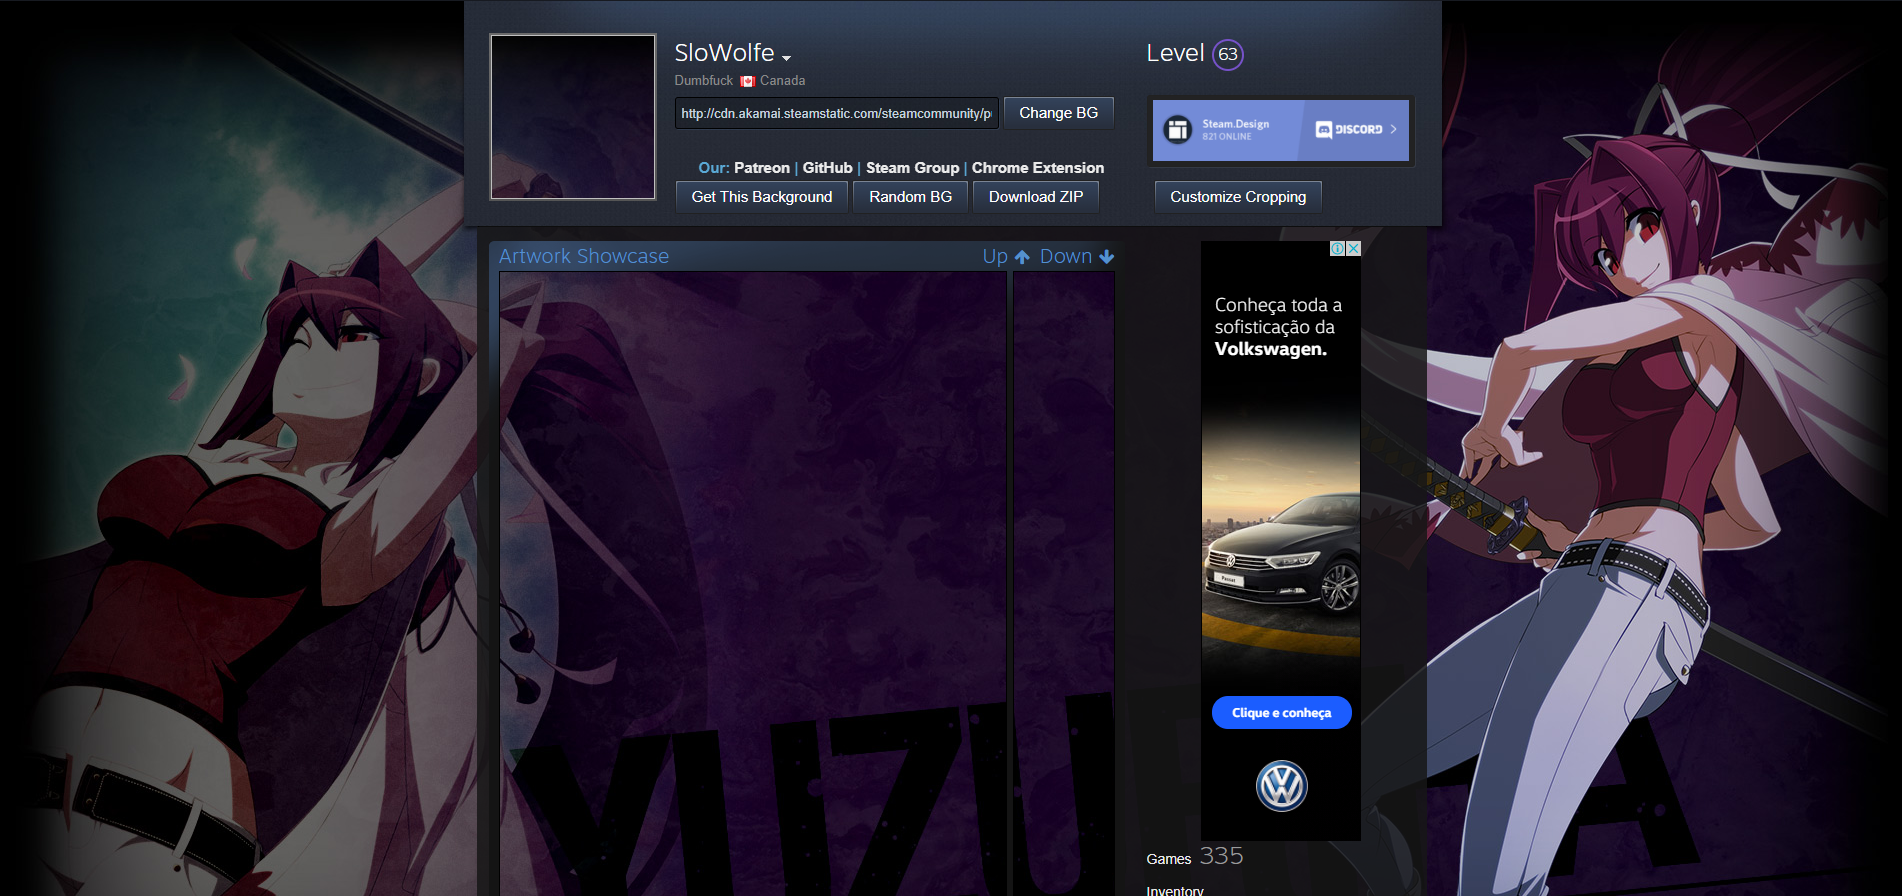Click the 'Canada' location text

pos(782,81)
